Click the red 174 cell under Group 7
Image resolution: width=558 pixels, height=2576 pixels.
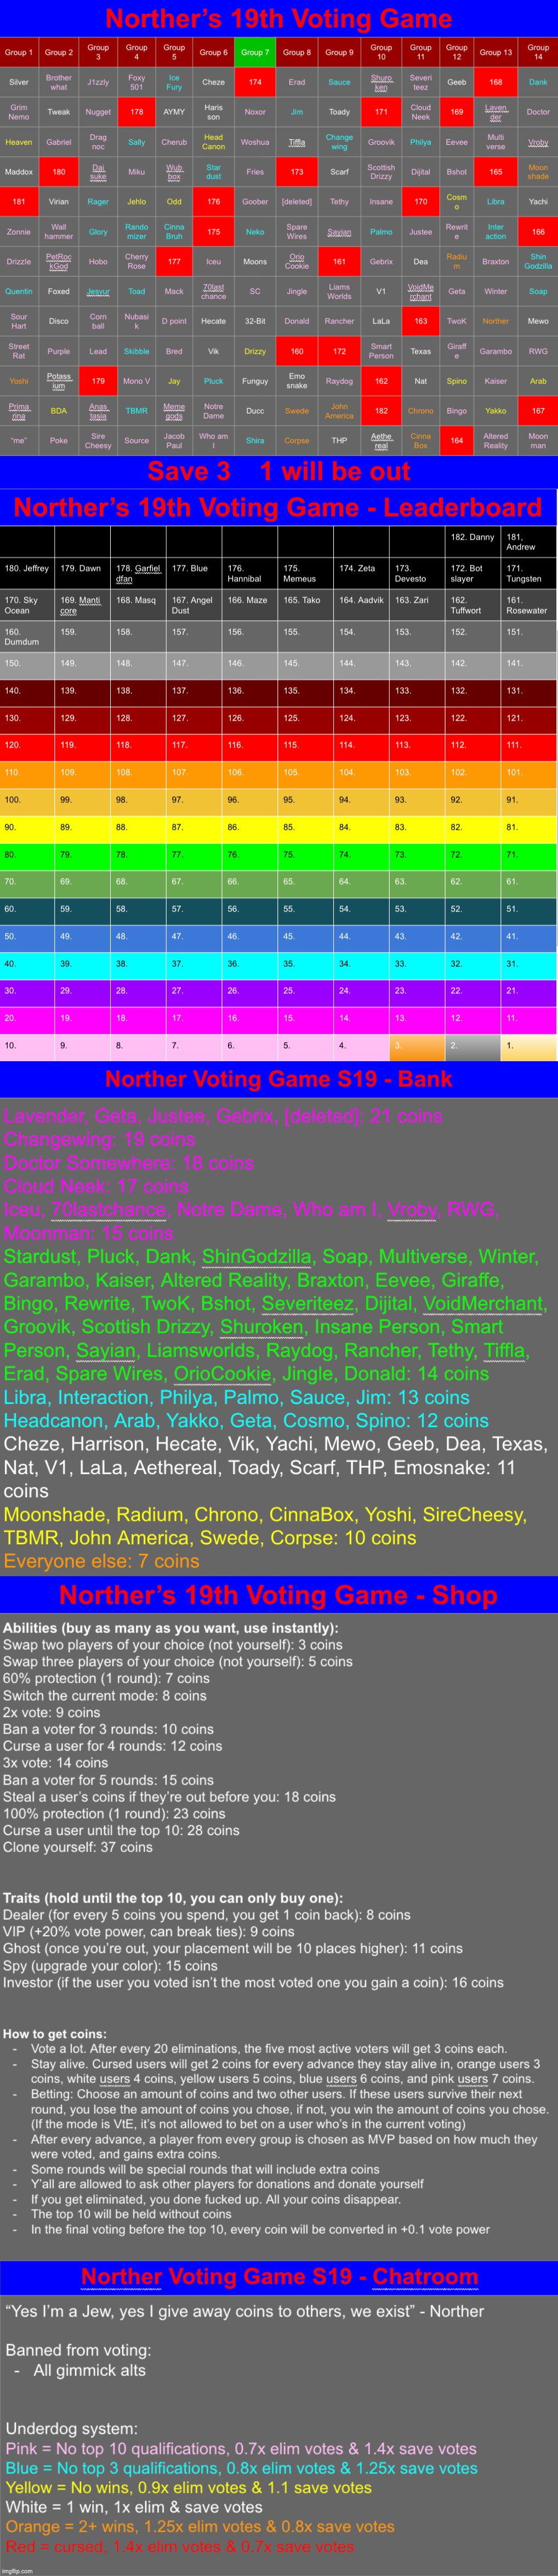point(255,82)
